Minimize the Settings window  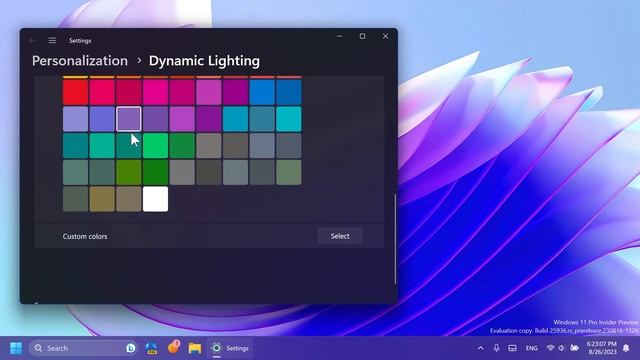tap(339, 36)
